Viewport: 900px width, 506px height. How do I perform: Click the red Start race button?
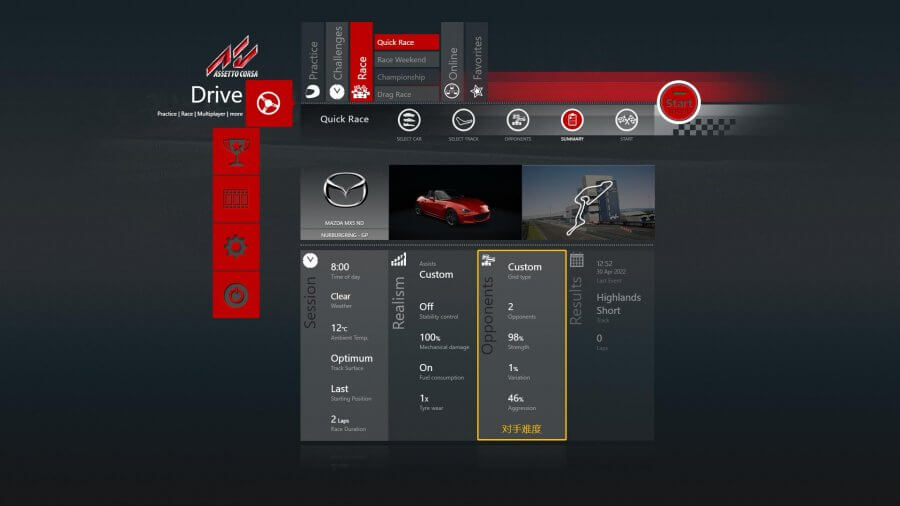[x=678, y=103]
